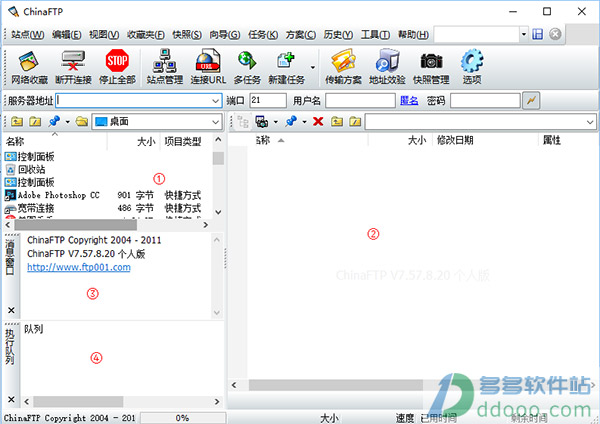Click the 端口 port field
The image size is (600, 424).
(x=268, y=101)
